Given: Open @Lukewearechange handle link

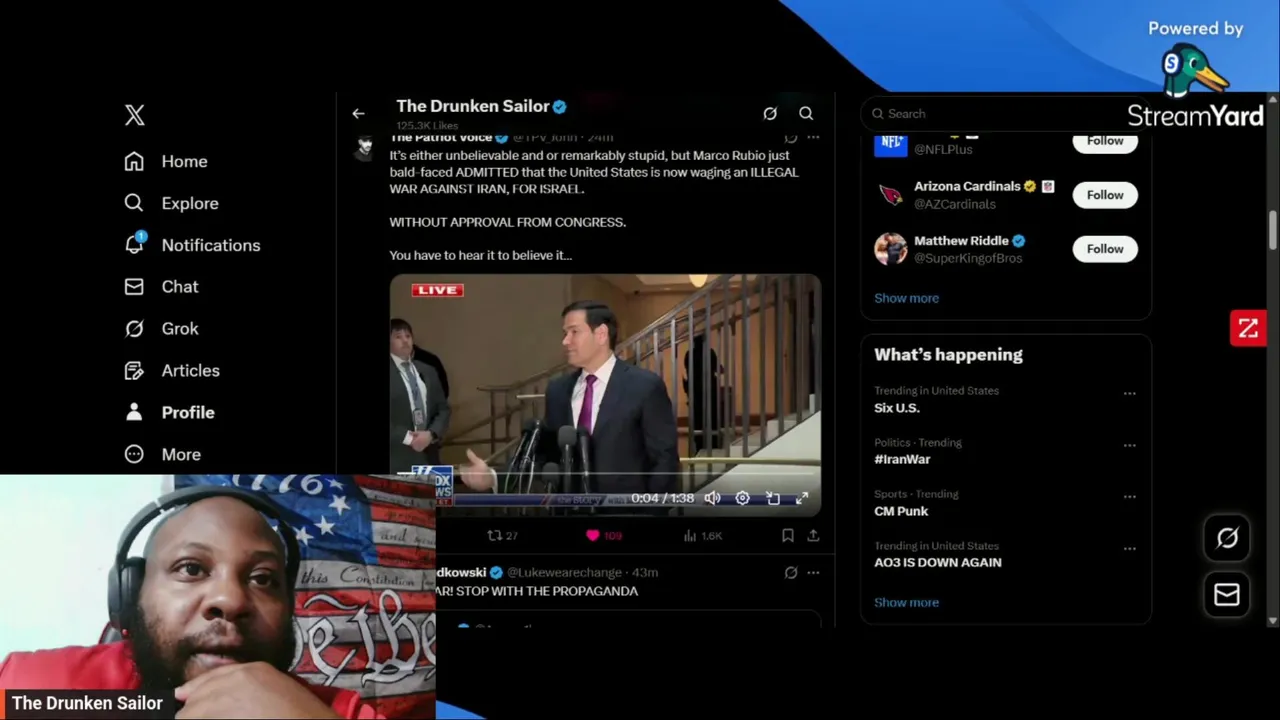Looking at the screenshot, I should [x=566, y=573].
